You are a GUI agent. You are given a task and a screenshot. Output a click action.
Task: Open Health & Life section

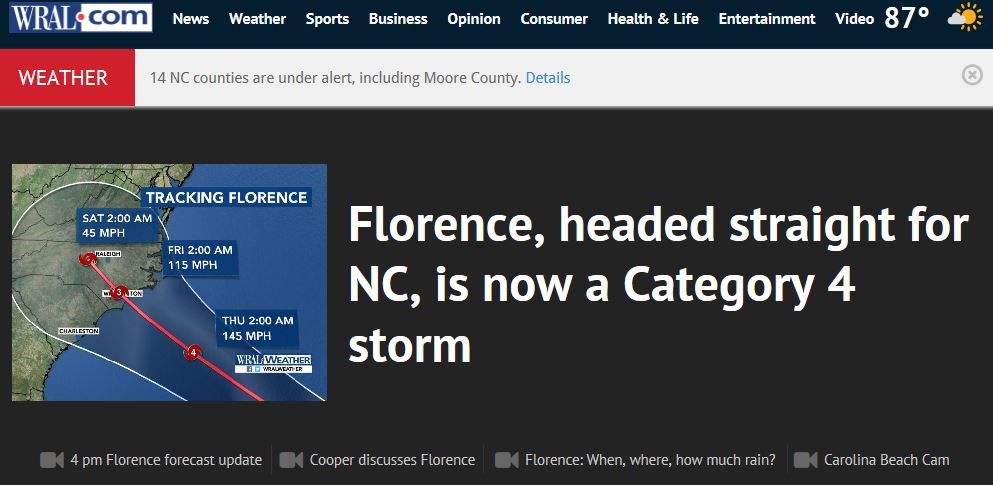tap(653, 19)
